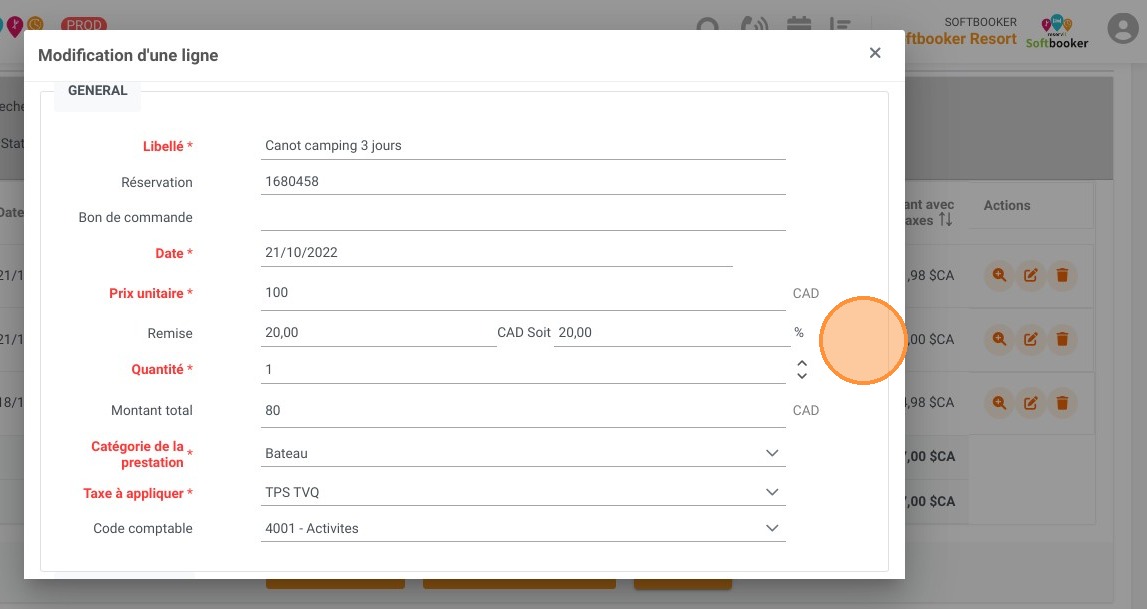Click the Réservation field showing 1680458
This screenshot has height=609, width=1147.
523,181
